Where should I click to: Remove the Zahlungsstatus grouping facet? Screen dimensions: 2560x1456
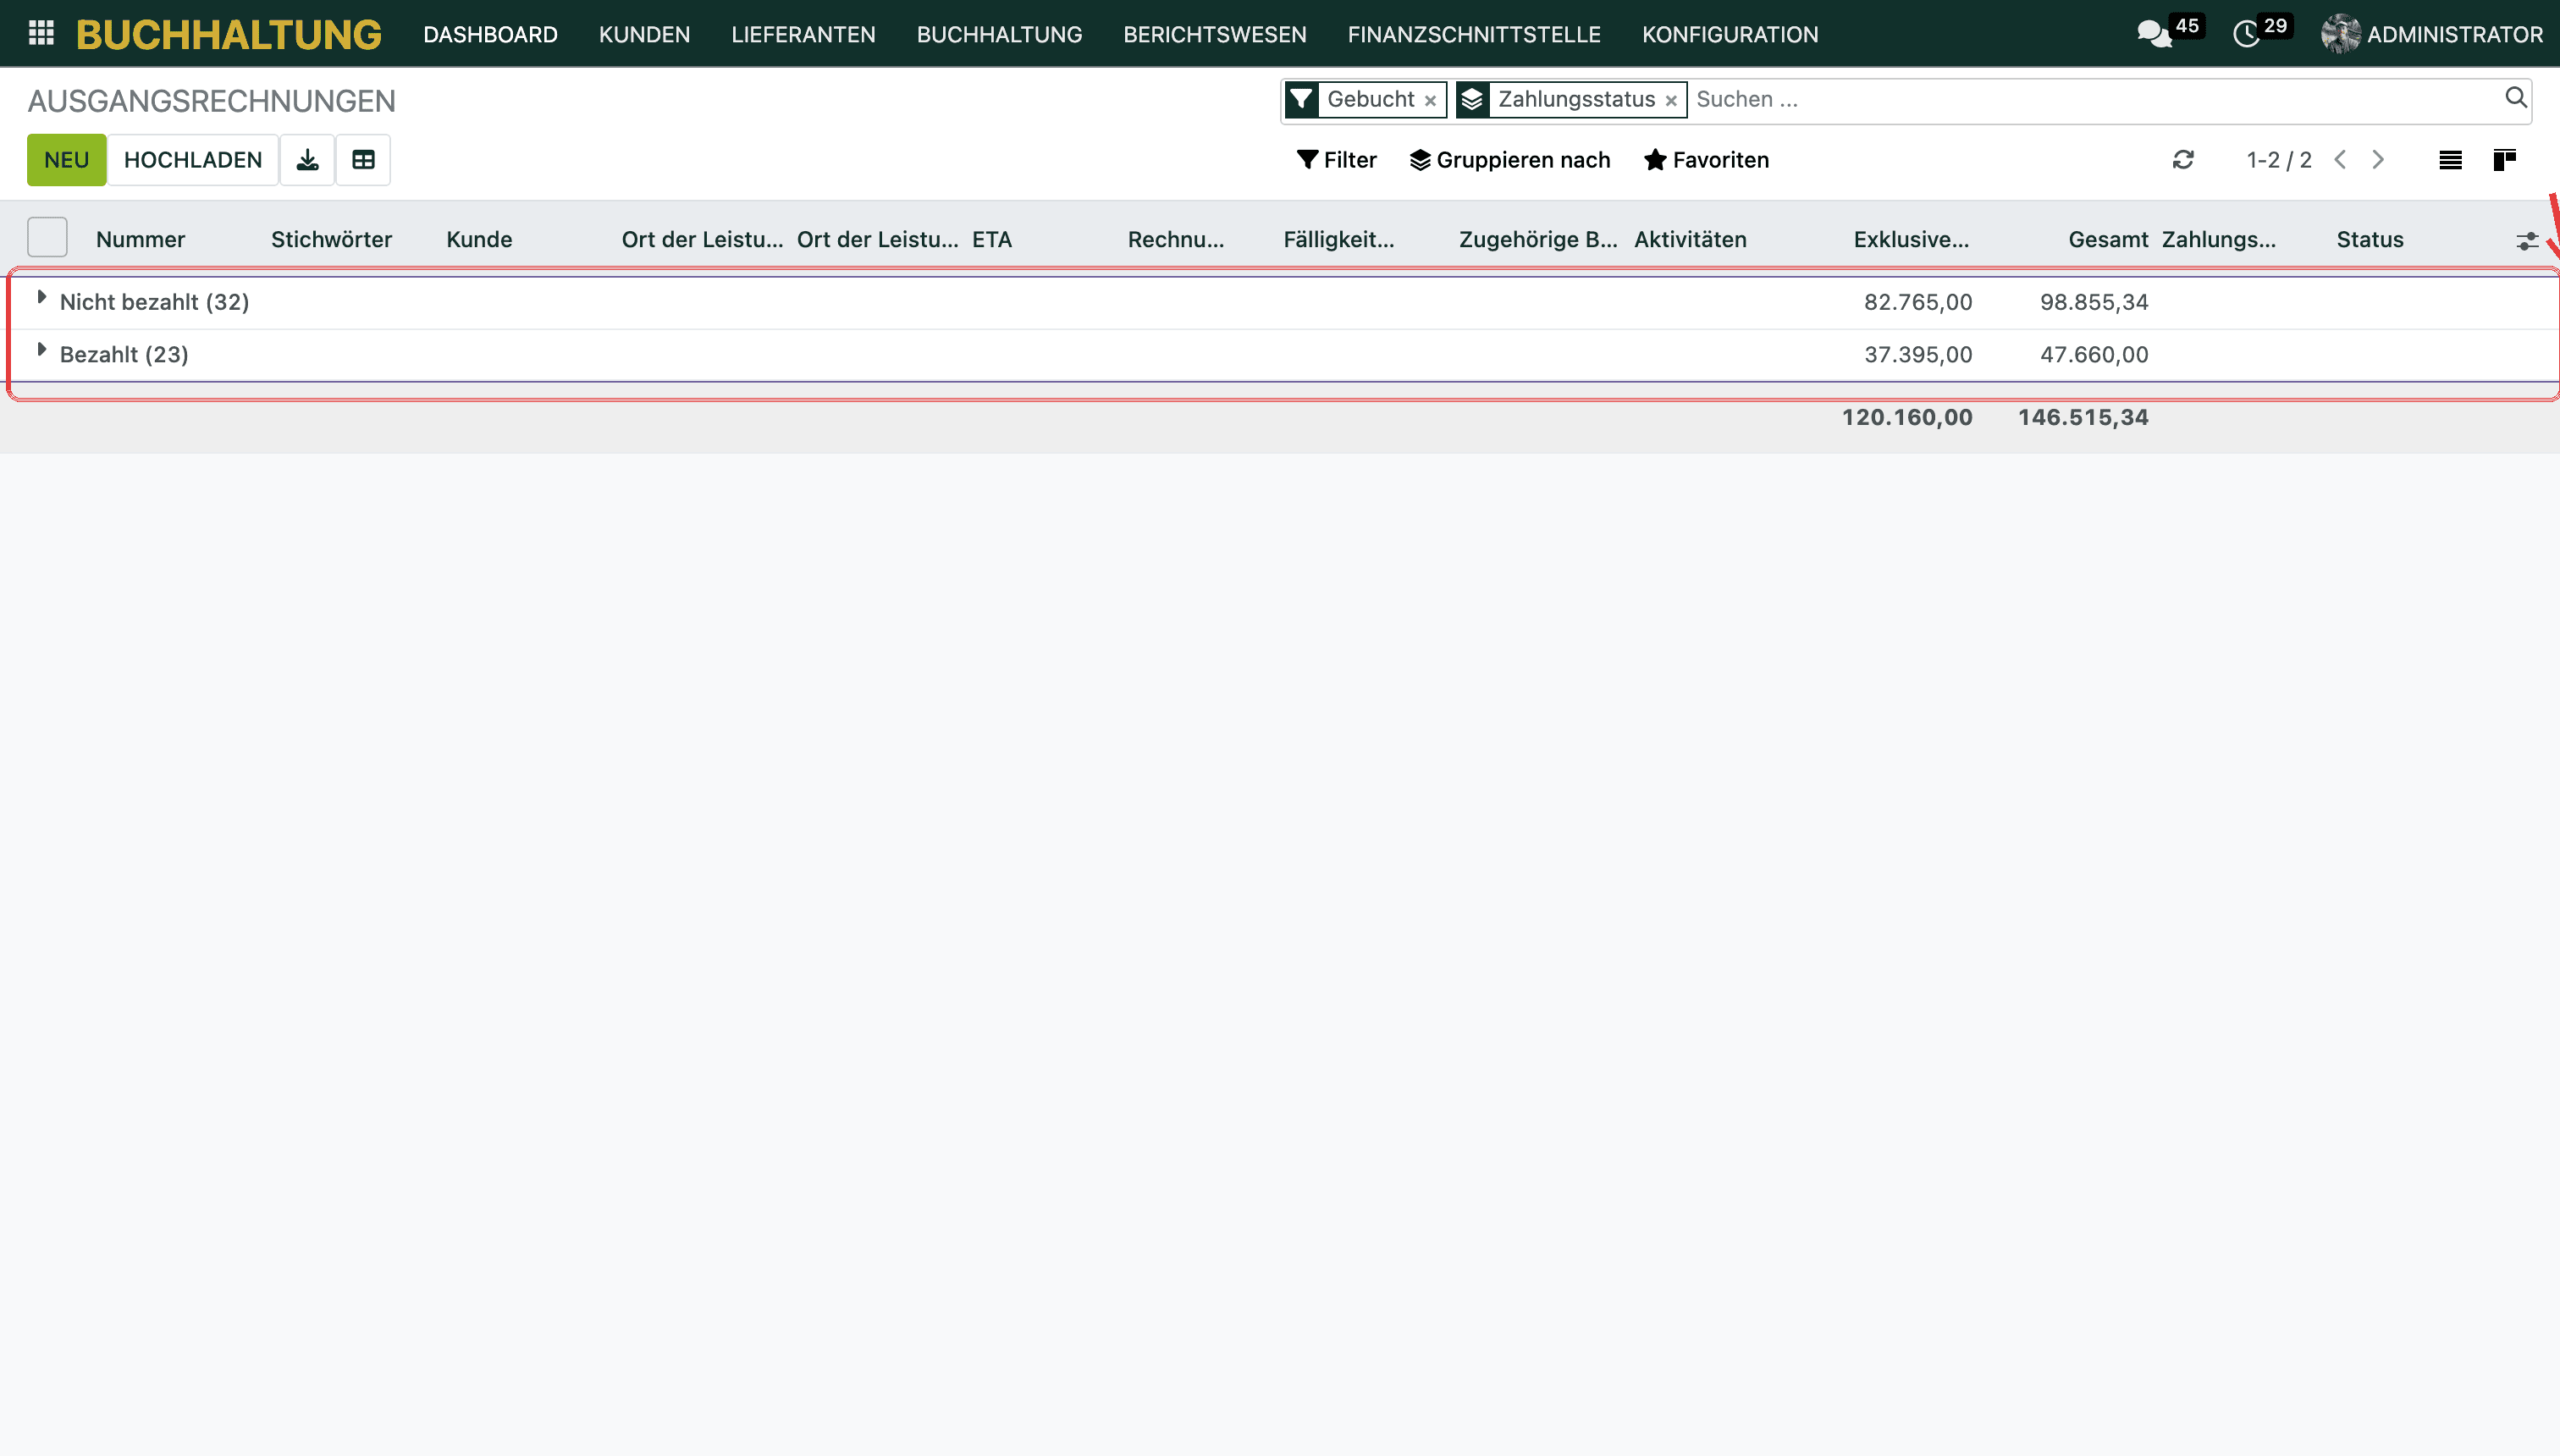[1670, 100]
